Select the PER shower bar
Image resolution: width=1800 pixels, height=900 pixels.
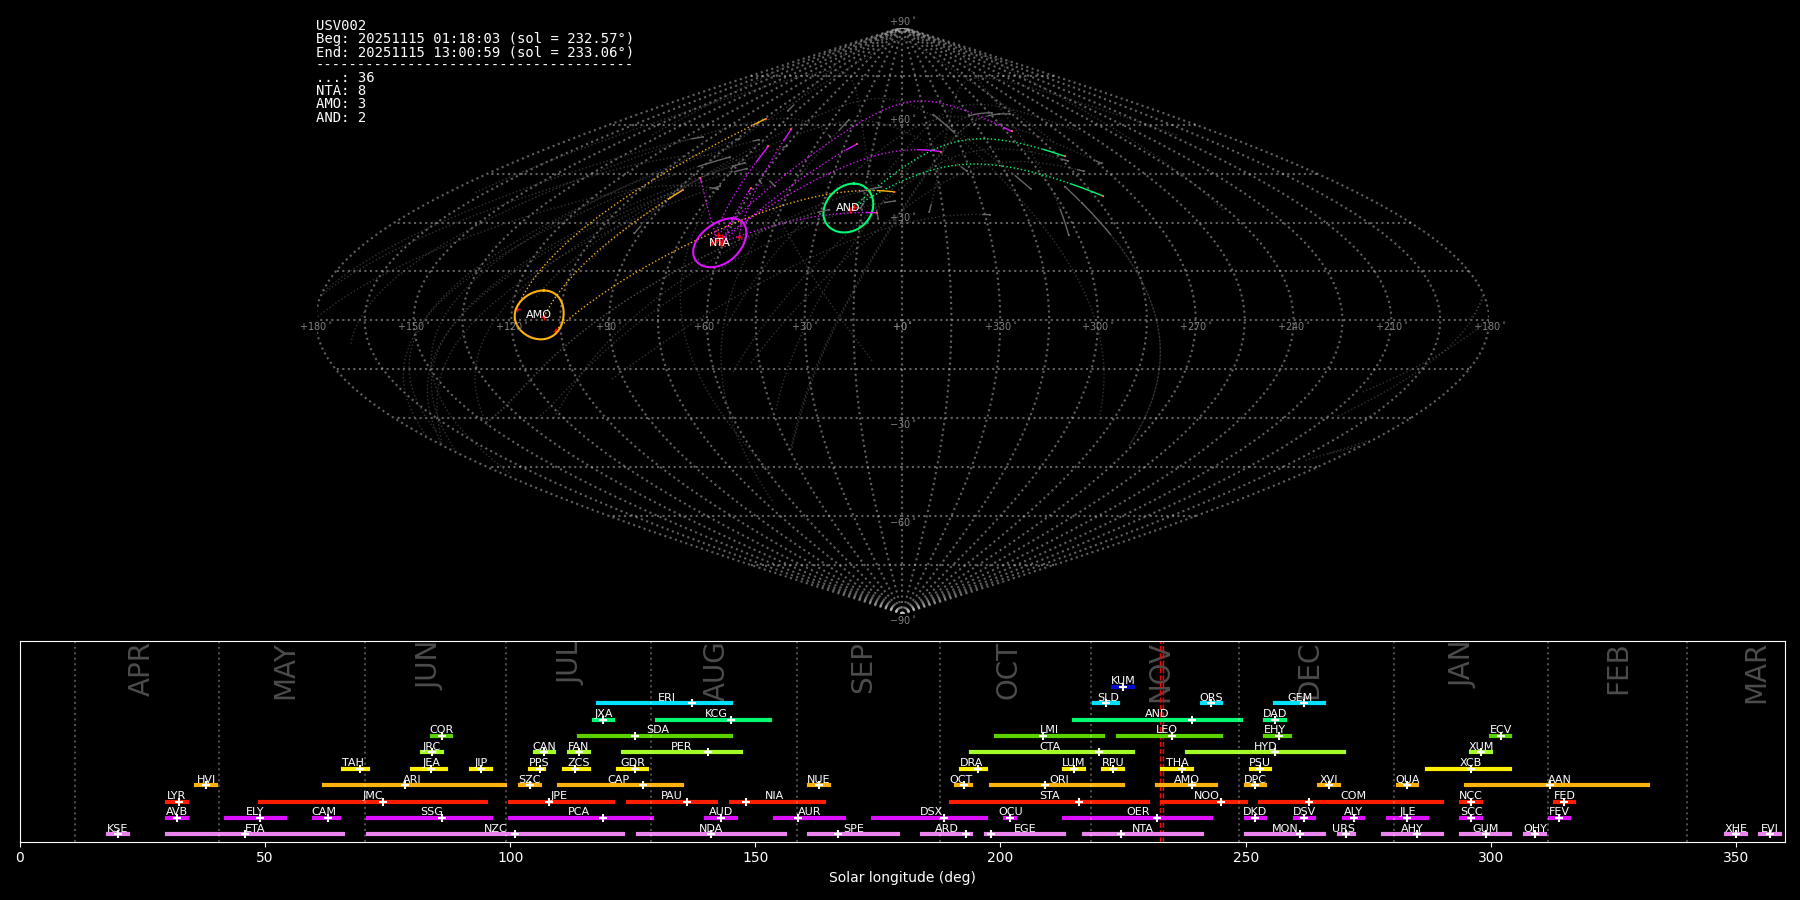681,752
